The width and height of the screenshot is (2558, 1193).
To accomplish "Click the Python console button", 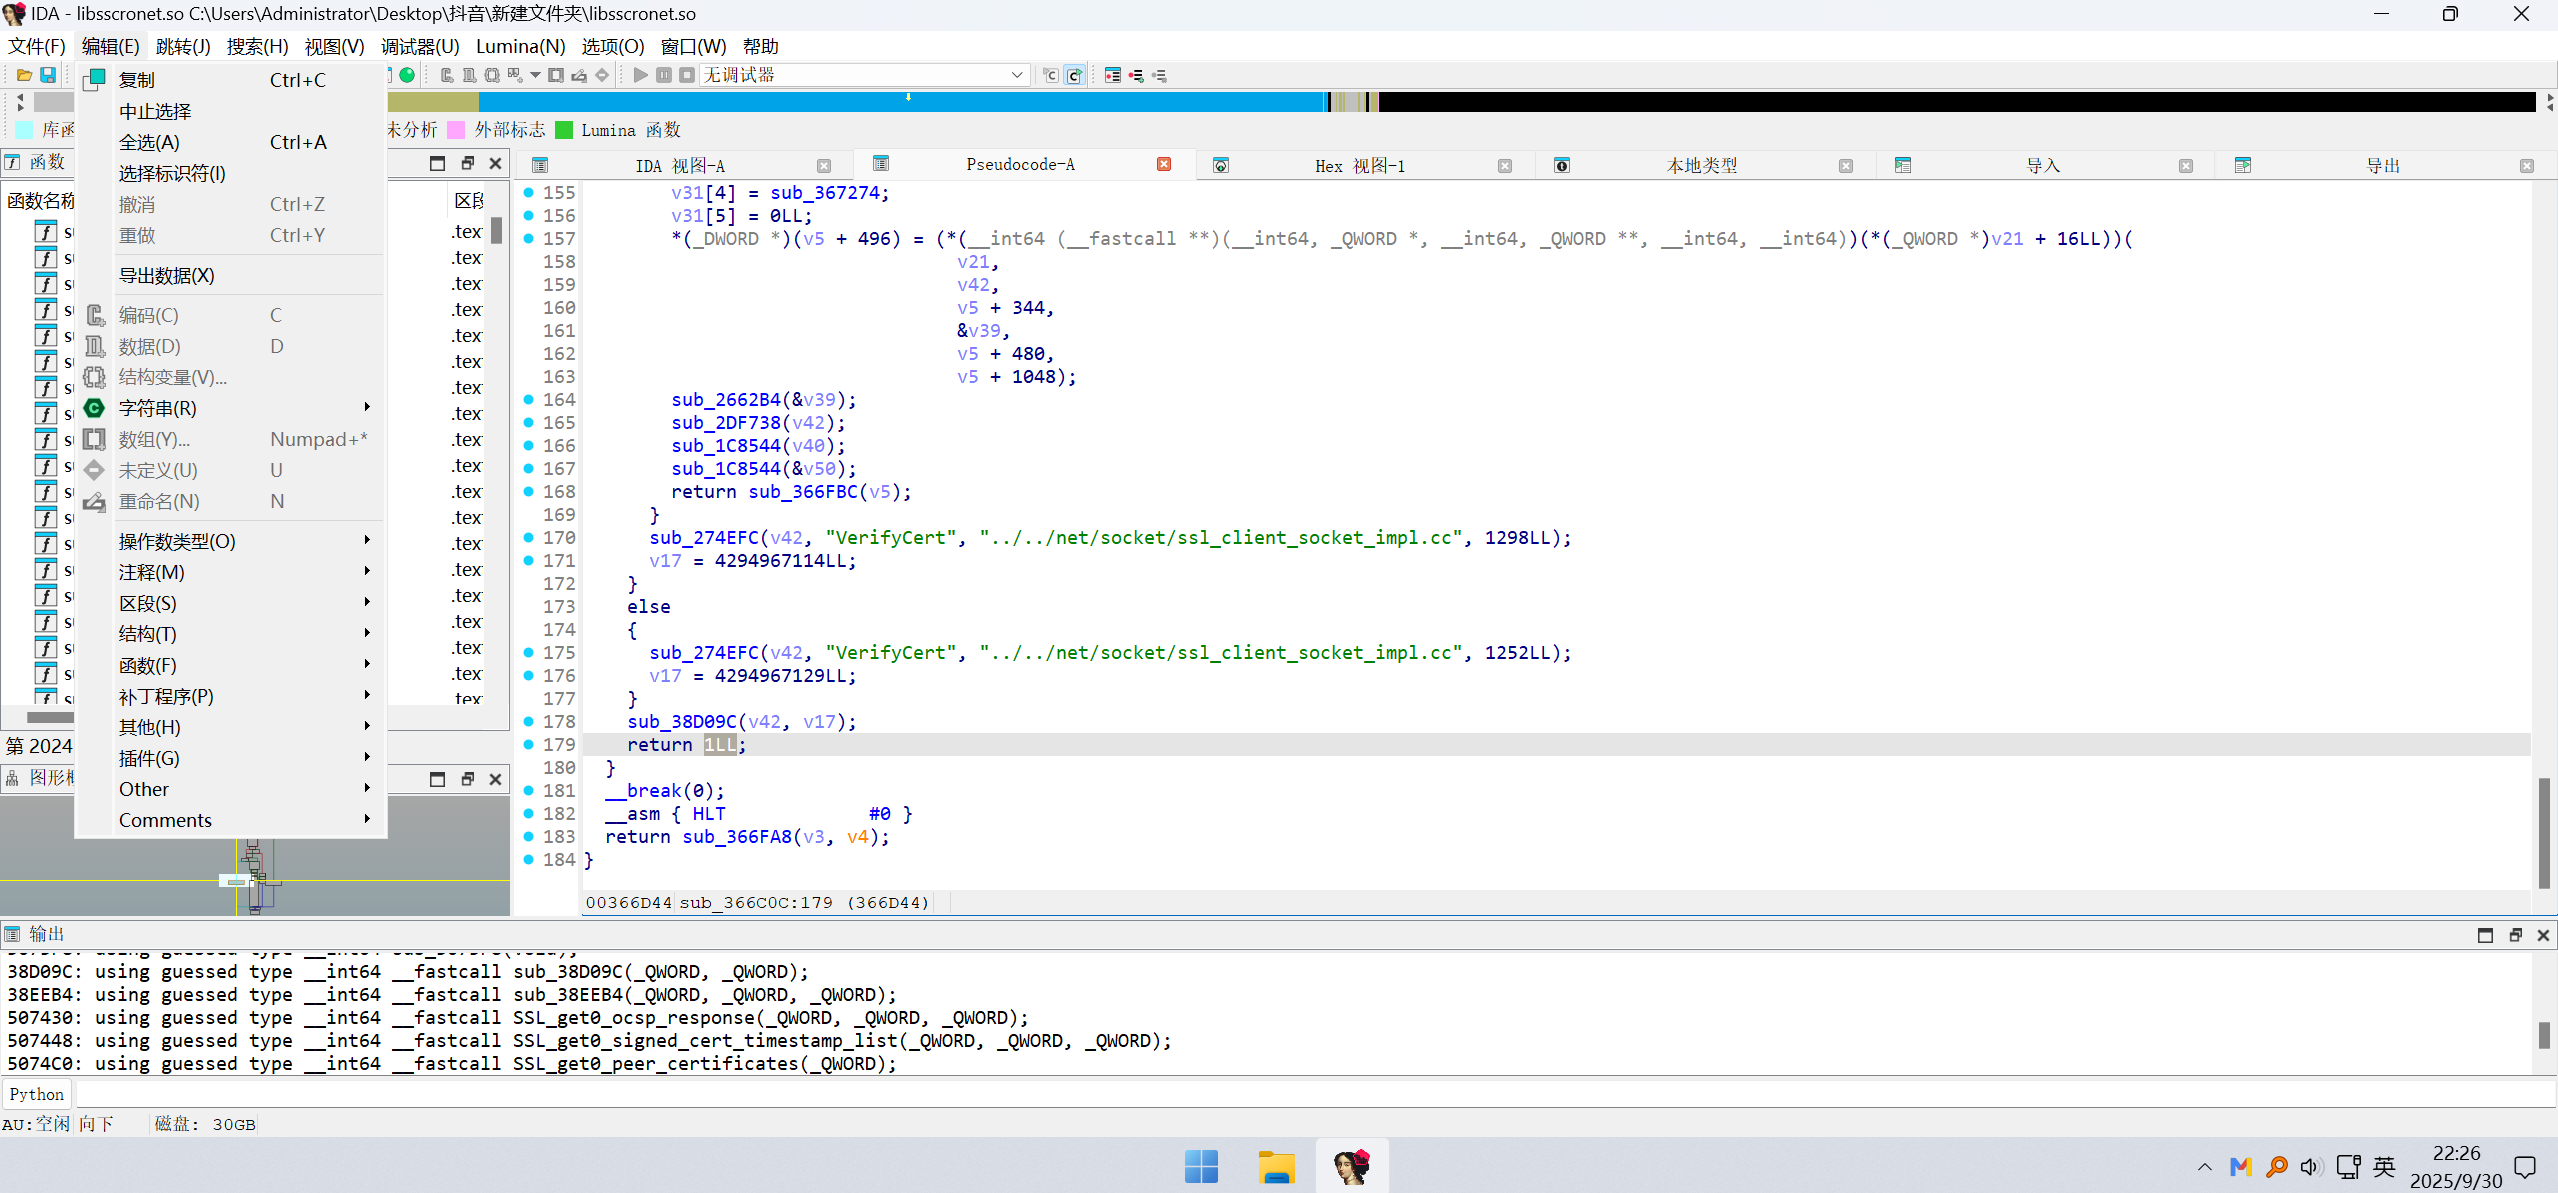I will click(37, 1094).
